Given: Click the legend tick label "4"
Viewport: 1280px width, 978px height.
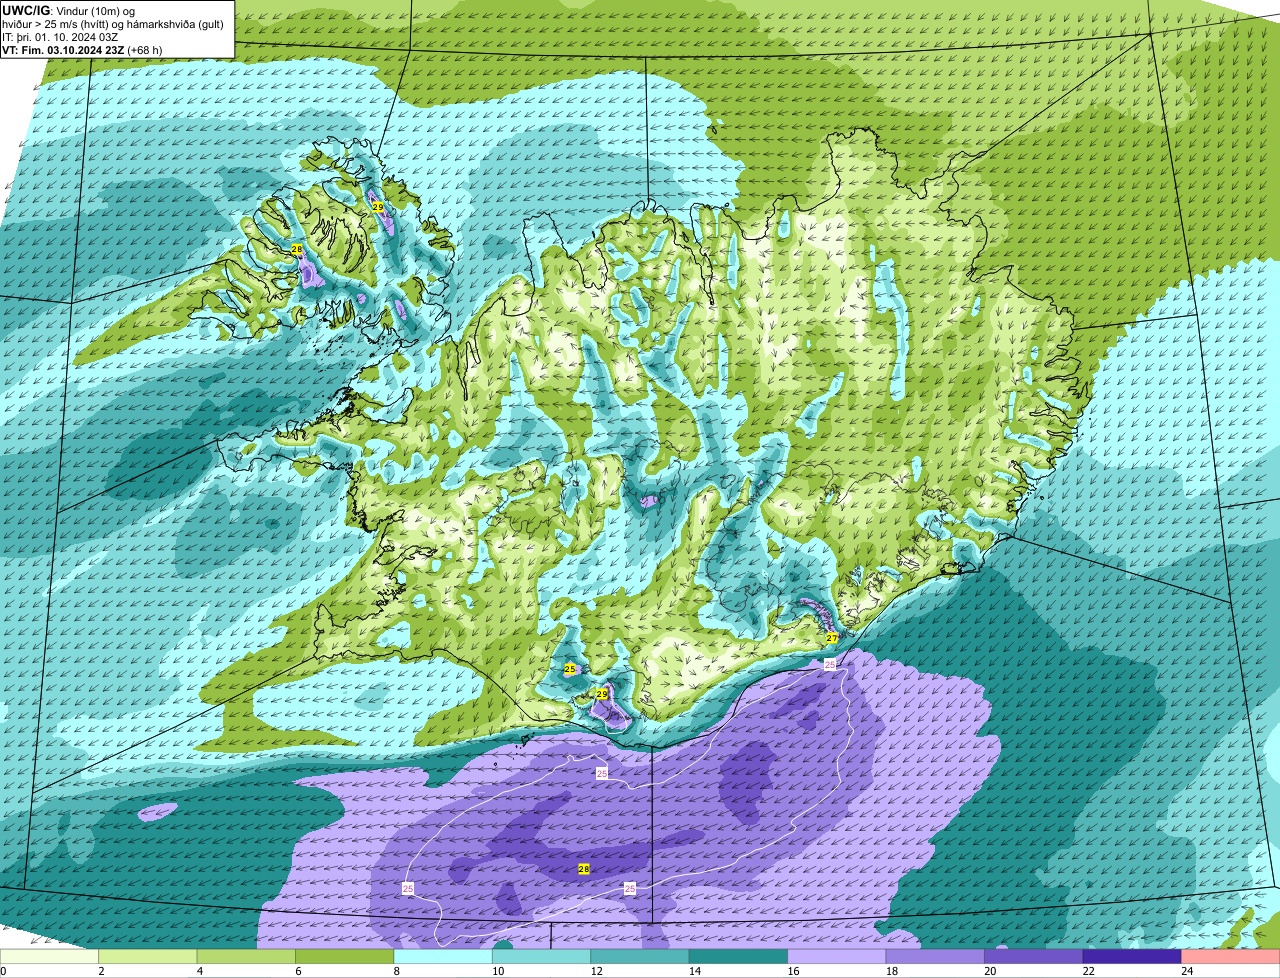Looking at the screenshot, I should (198, 971).
